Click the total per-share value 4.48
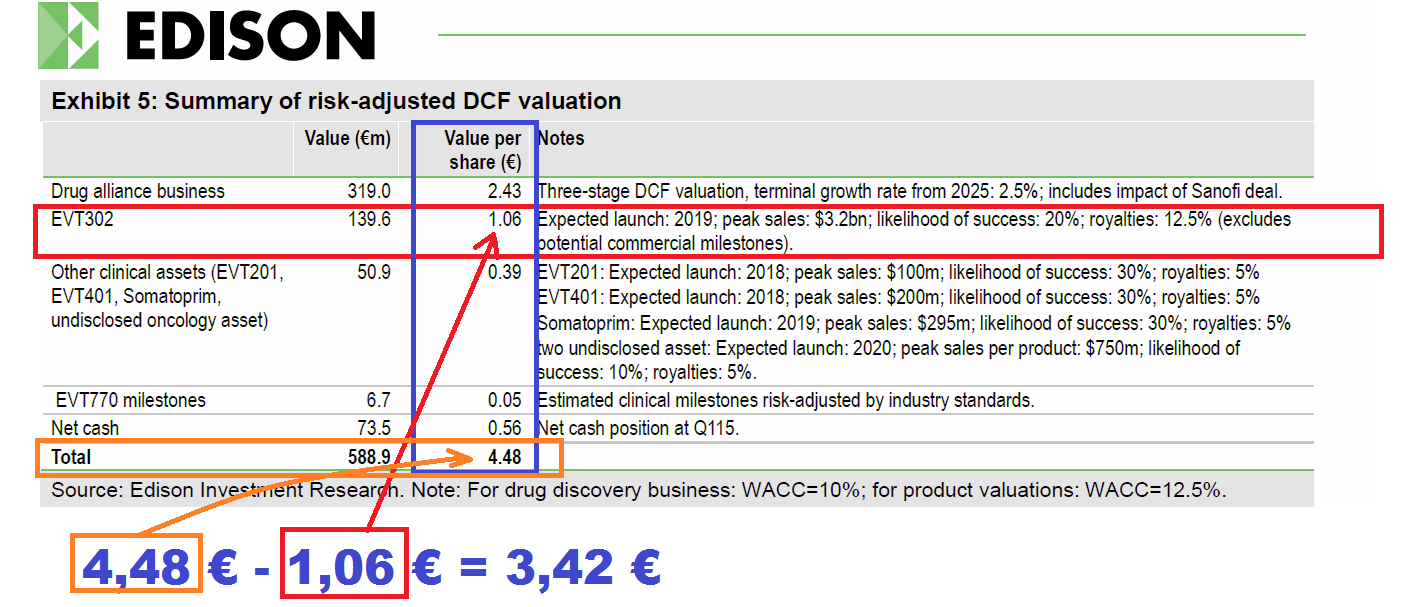The height and width of the screenshot is (607, 1407). [503, 457]
